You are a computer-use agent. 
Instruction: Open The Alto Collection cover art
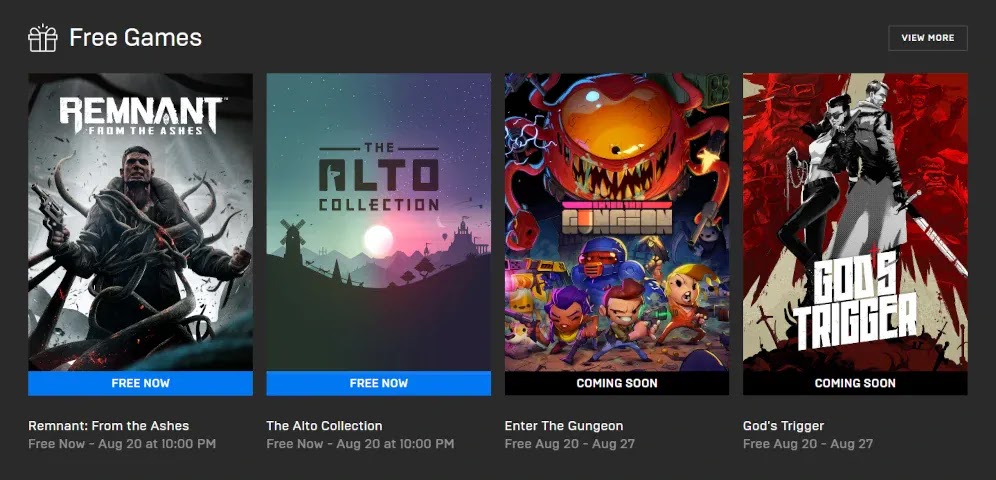379,222
